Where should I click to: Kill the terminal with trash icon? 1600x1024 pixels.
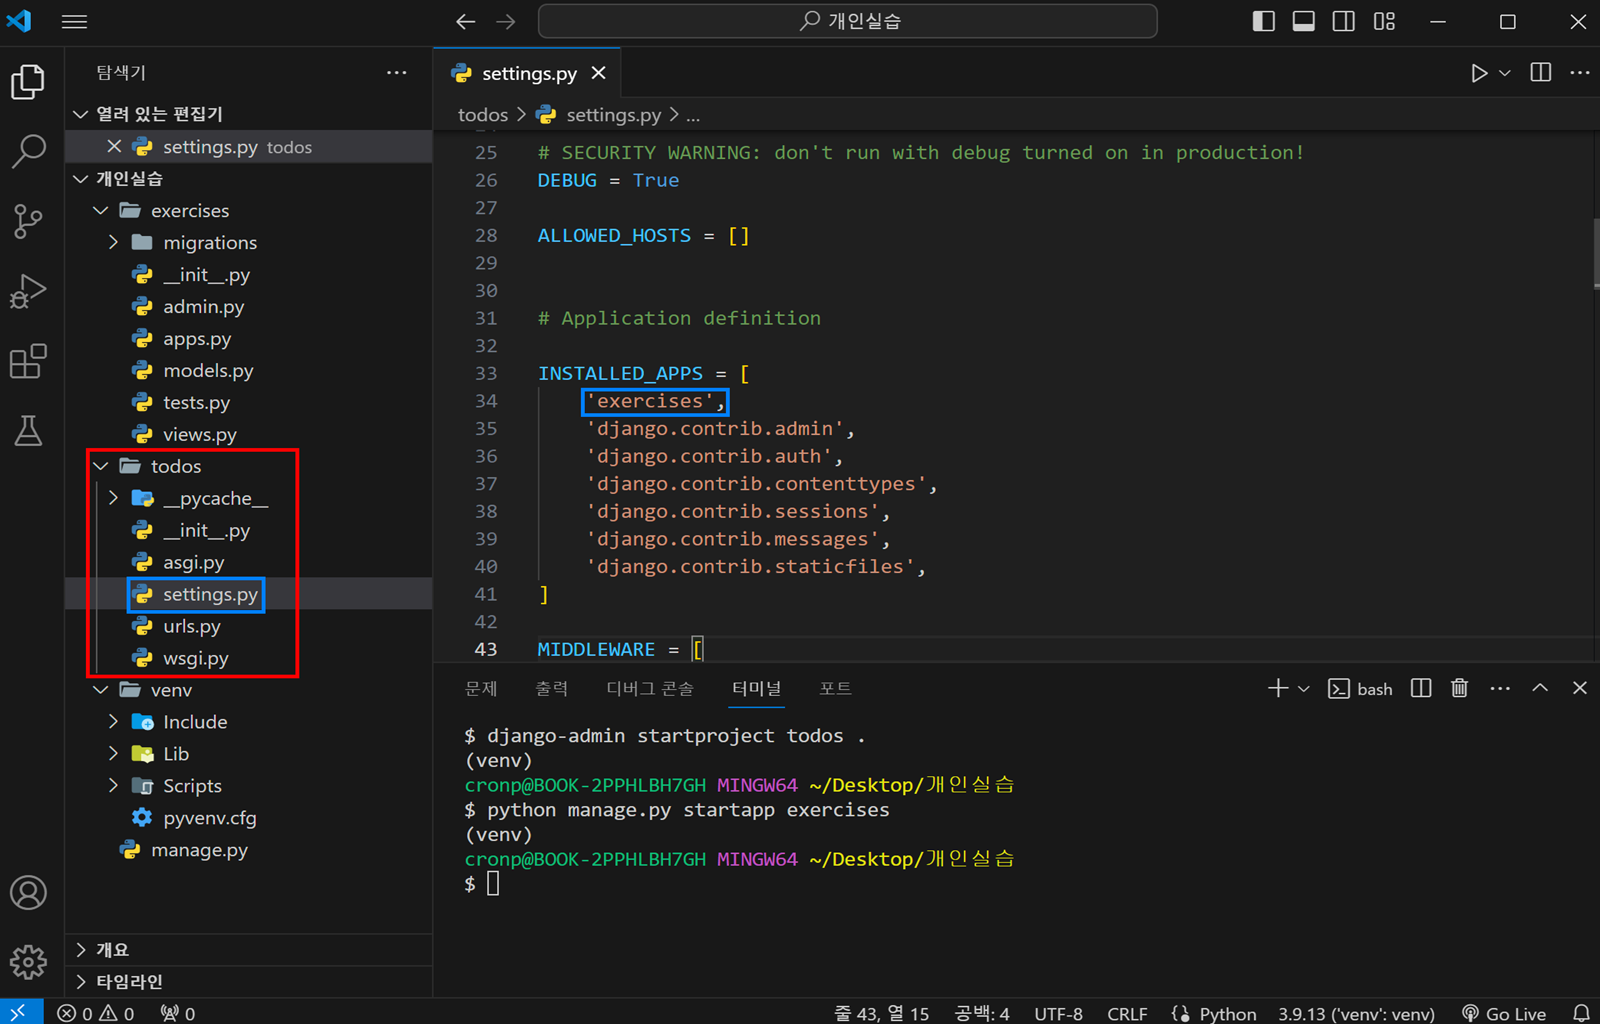(1460, 688)
